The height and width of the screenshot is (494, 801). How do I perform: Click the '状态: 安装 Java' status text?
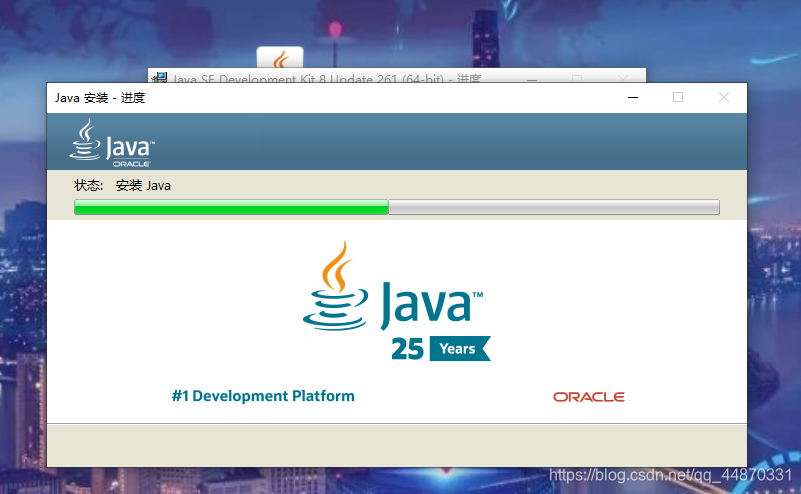pyautogui.click(x=122, y=185)
